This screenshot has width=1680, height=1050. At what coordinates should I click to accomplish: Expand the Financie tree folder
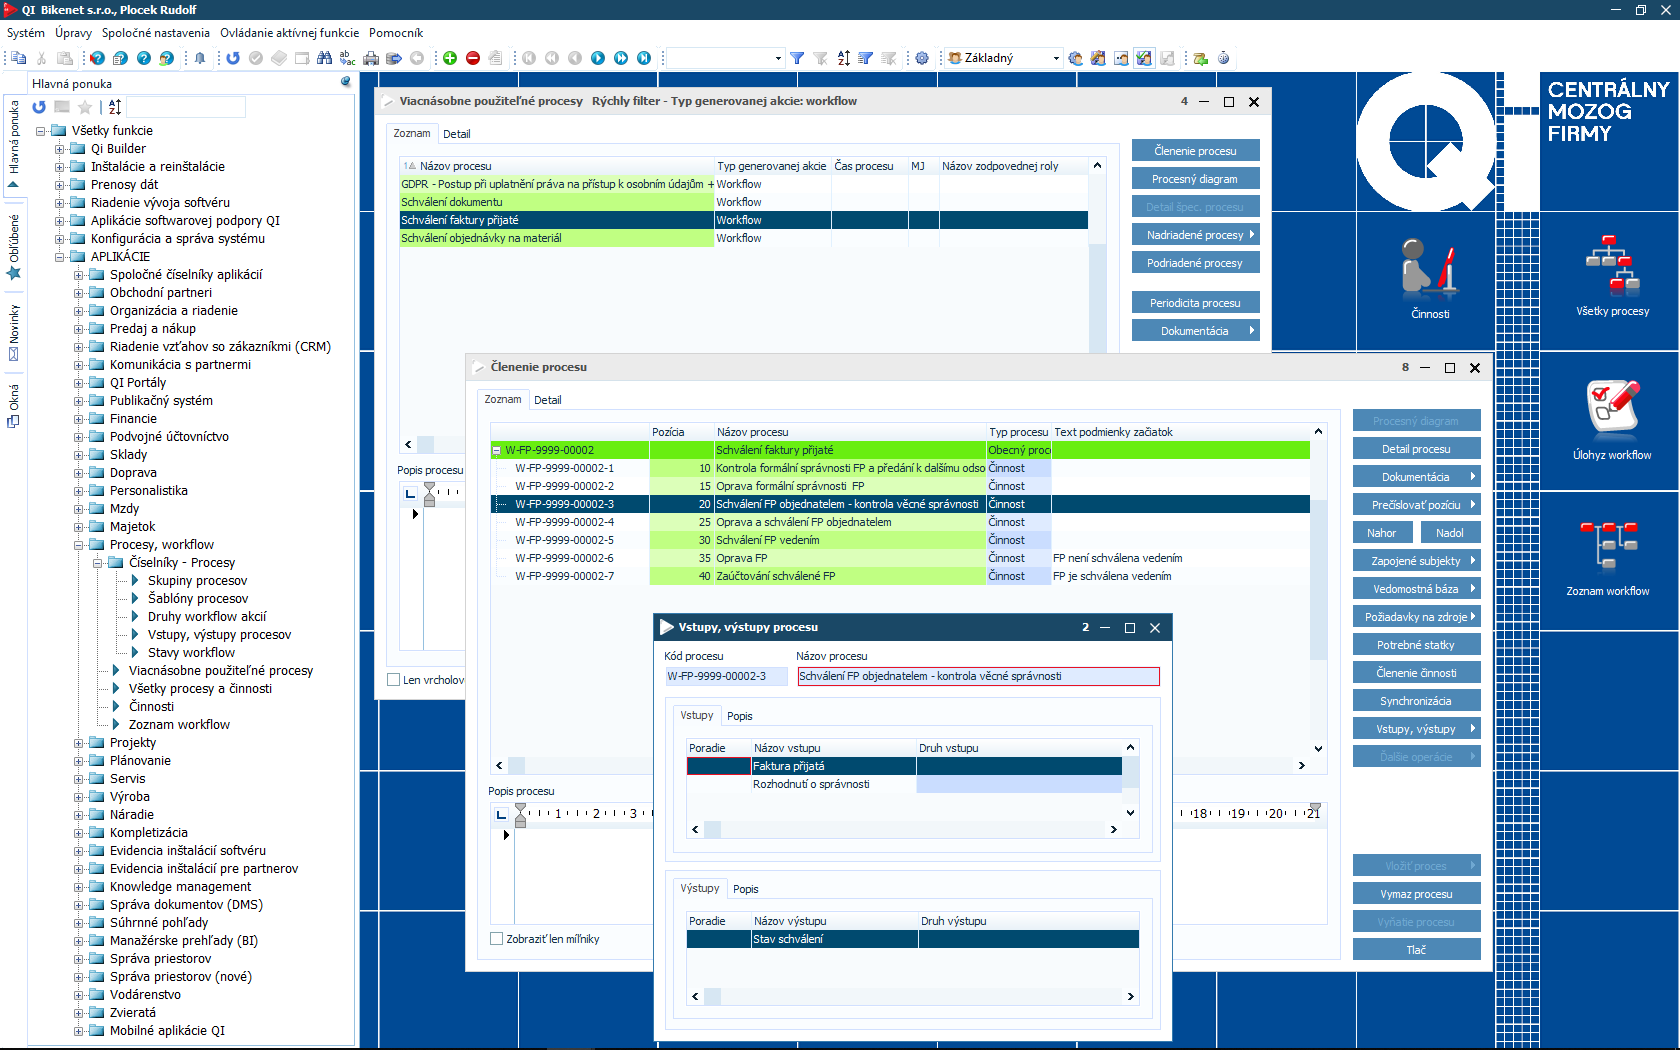point(79,419)
